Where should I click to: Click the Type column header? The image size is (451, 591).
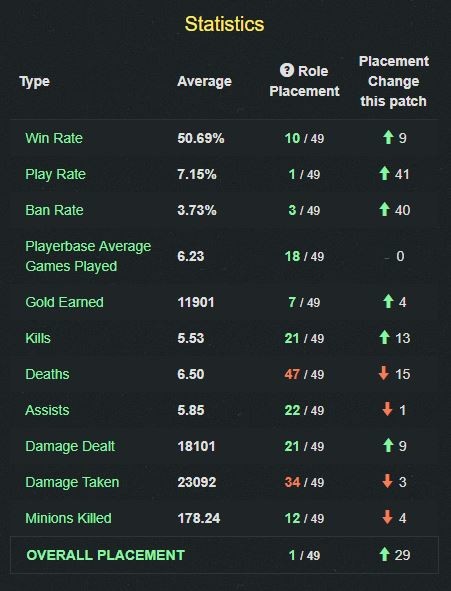pos(35,81)
